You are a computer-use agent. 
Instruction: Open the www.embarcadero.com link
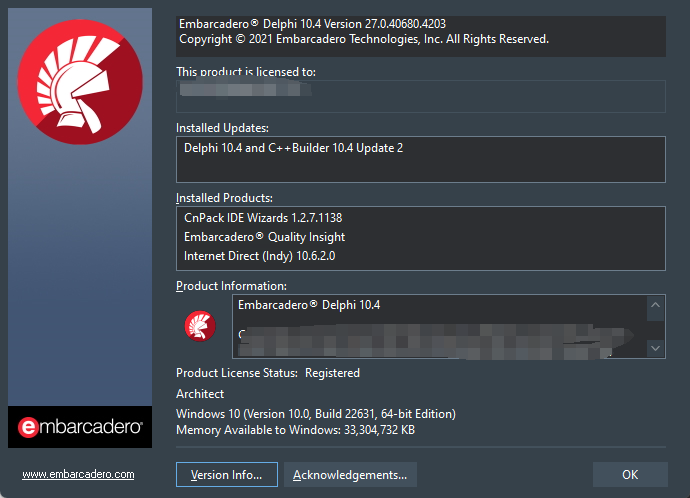coord(78,474)
